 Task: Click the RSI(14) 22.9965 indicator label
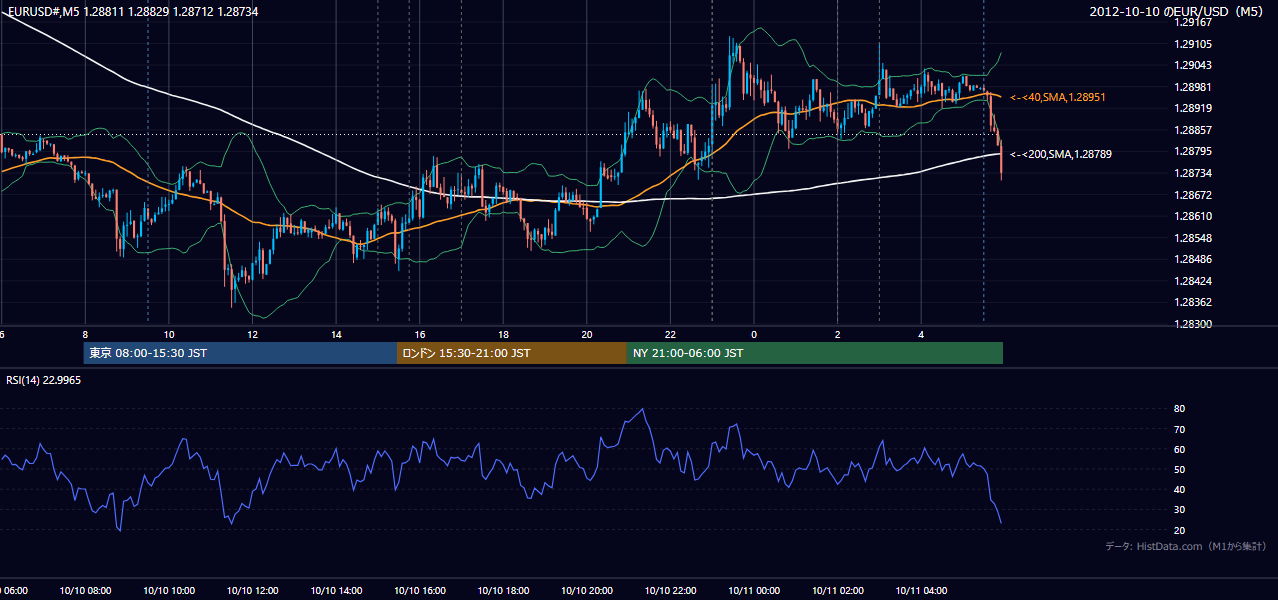[44, 380]
